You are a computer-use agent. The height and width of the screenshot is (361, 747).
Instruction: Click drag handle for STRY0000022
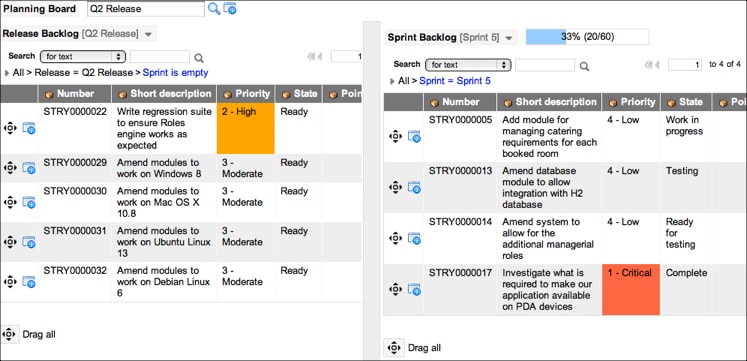click(x=10, y=128)
